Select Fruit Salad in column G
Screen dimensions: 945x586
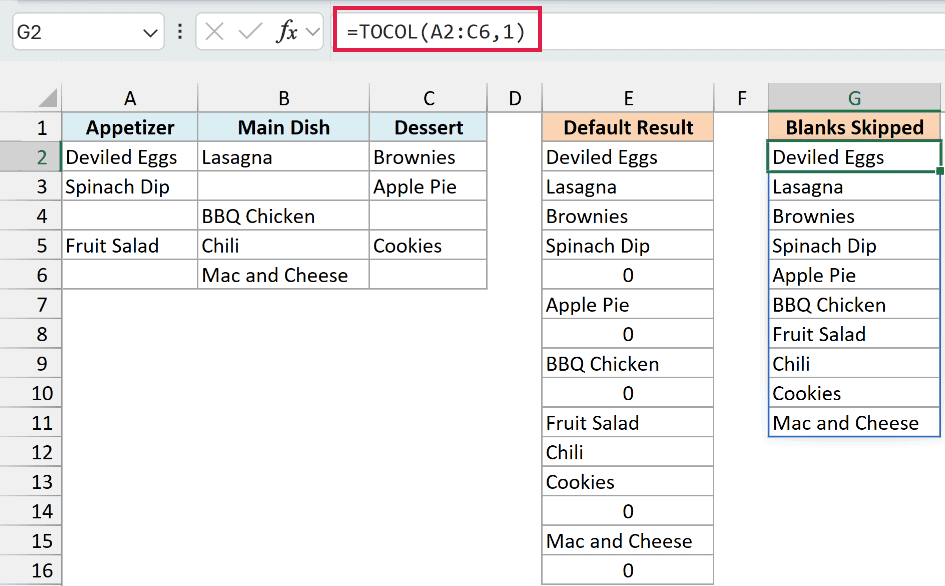pyautogui.click(x=854, y=334)
